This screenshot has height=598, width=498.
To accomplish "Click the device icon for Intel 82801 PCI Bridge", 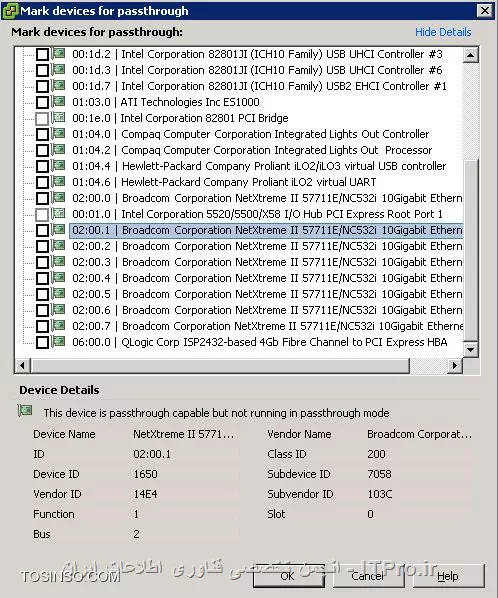I will point(58,118).
